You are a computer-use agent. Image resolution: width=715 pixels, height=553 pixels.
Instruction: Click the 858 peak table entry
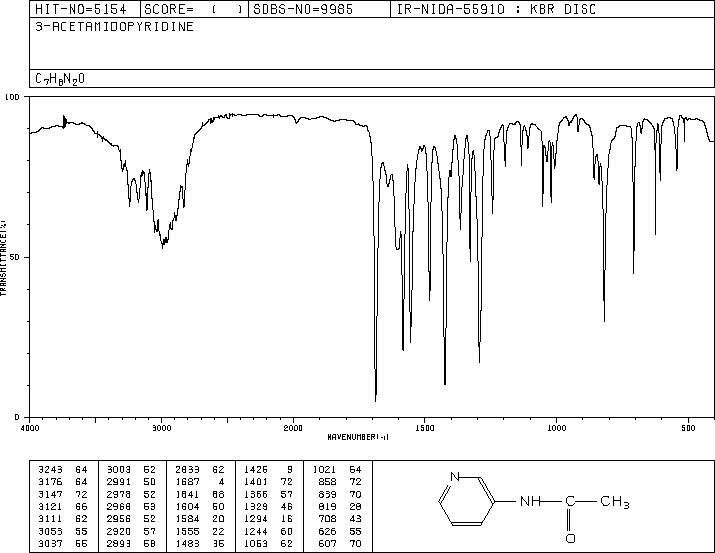coord(340,481)
